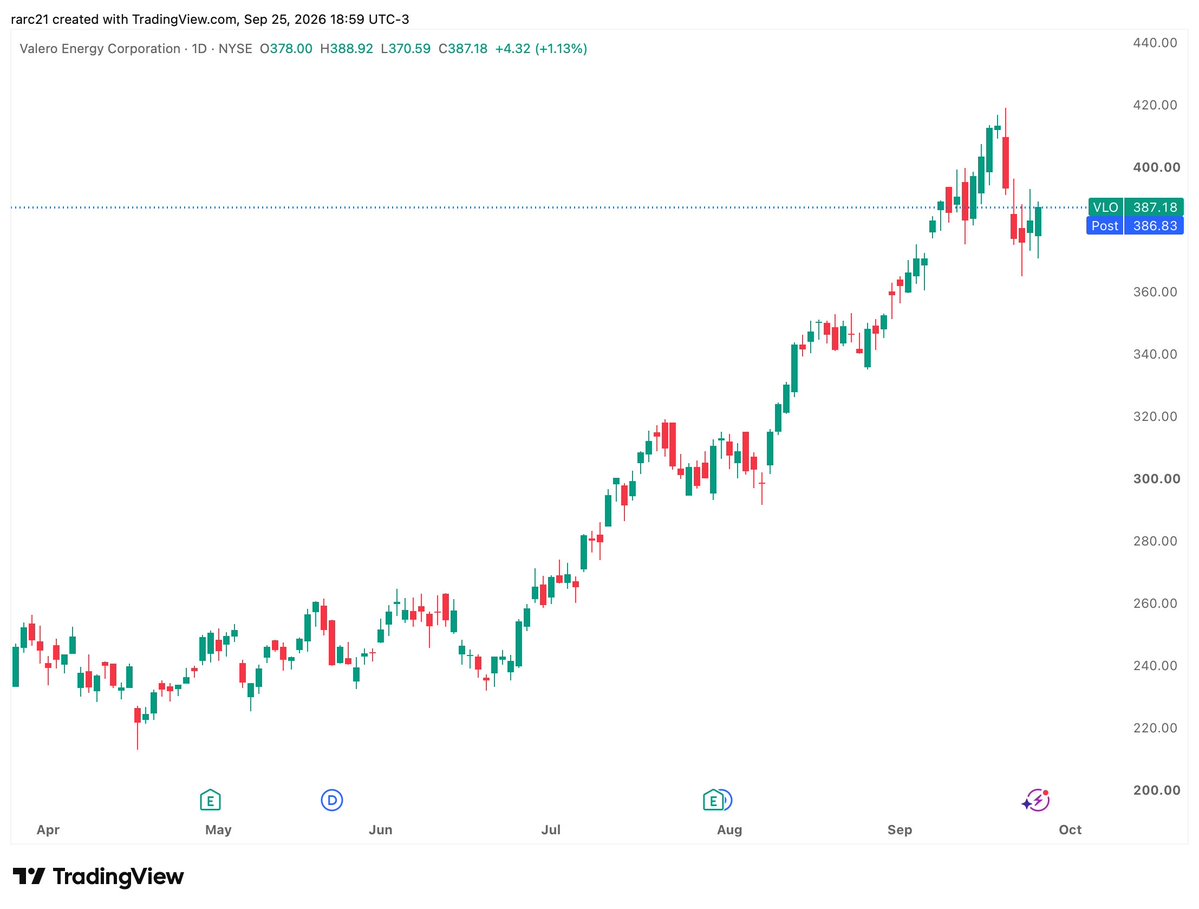1199x909 pixels.
Task: Click the Oct label on time axis
Action: (1070, 830)
